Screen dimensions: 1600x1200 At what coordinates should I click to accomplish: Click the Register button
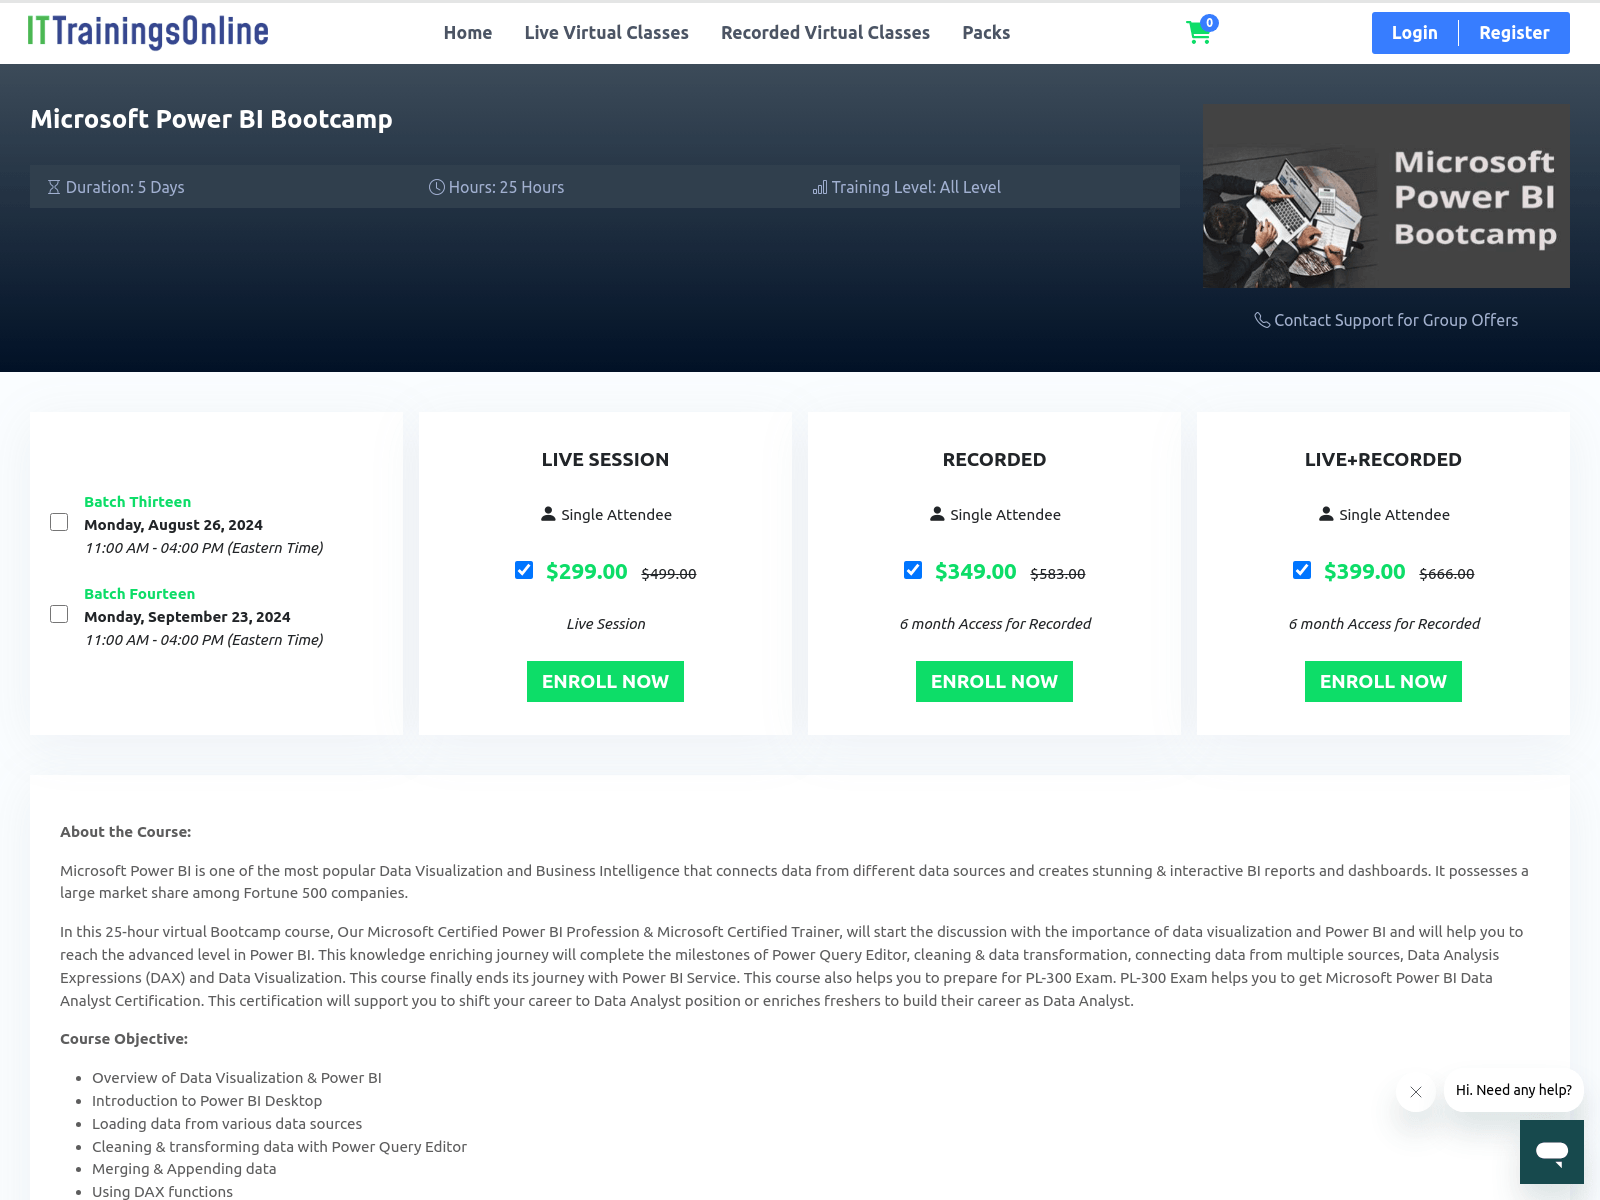1514,33
